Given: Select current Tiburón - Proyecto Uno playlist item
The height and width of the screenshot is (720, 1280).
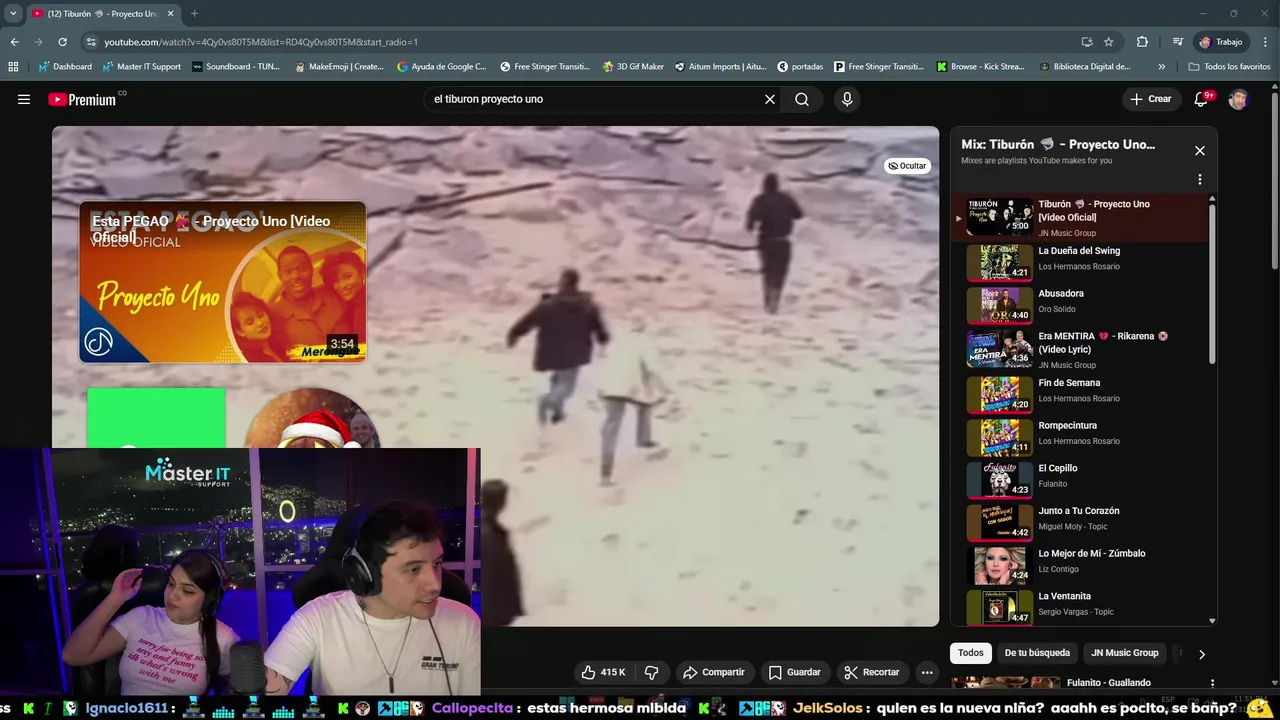Looking at the screenshot, I should pos(1080,217).
